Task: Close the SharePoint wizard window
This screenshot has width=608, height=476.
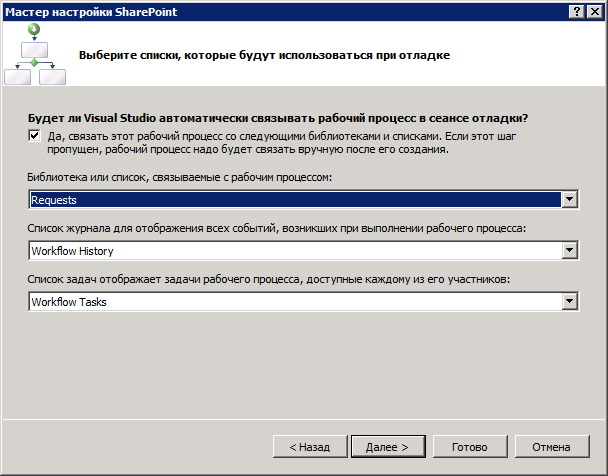Action: point(595,12)
